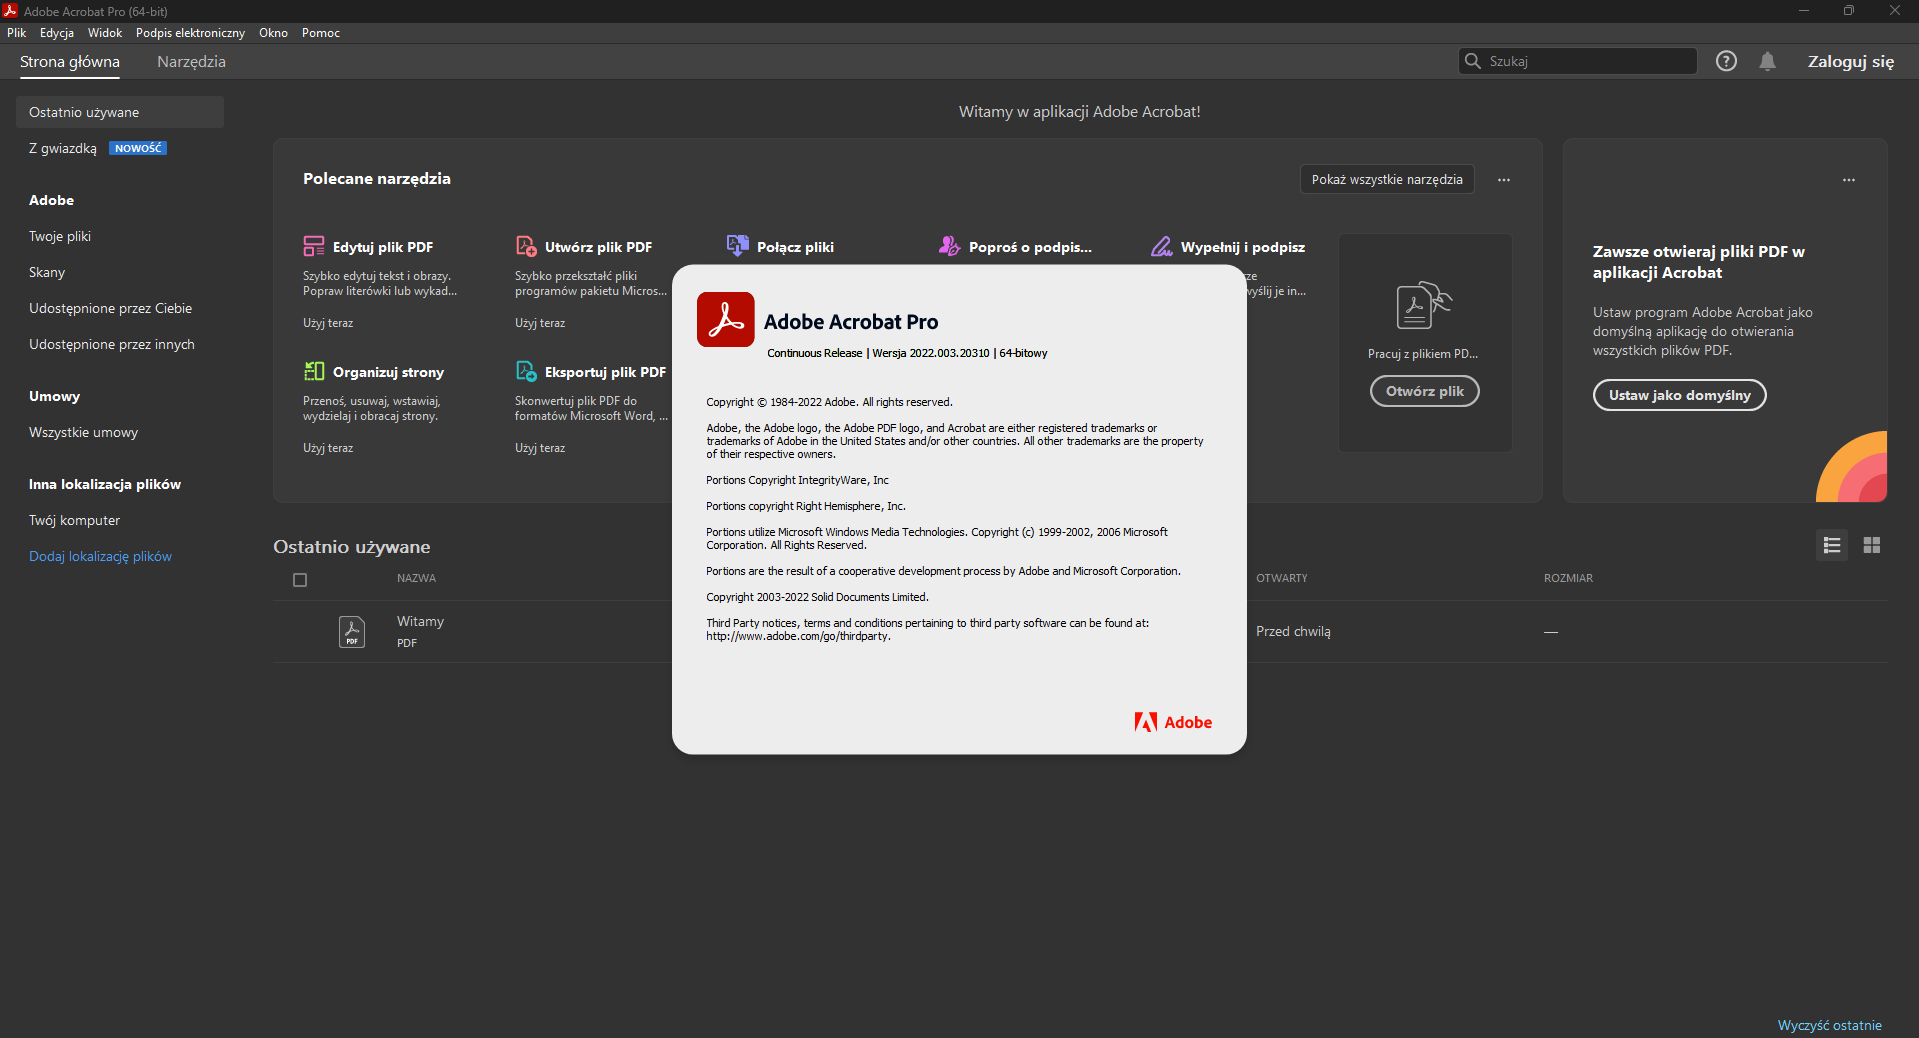
Task: Click the Wyczyść ostatnie link
Action: coord(1830,1025)
